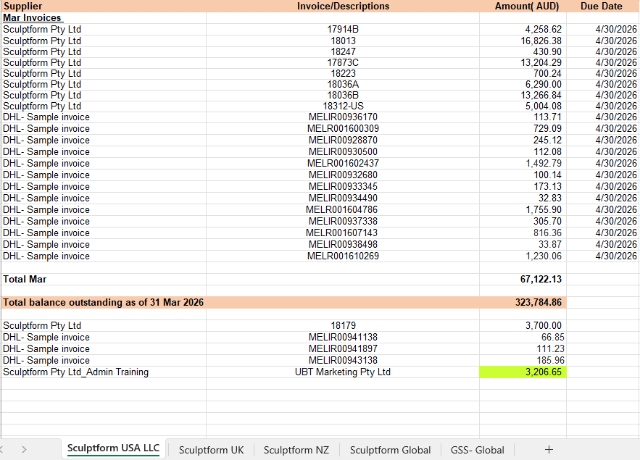Screen dimensions: 640x460
Task: Click the green highlighted 3,206.65 cell
Action: pyautogui.click(x=523, y=372)
